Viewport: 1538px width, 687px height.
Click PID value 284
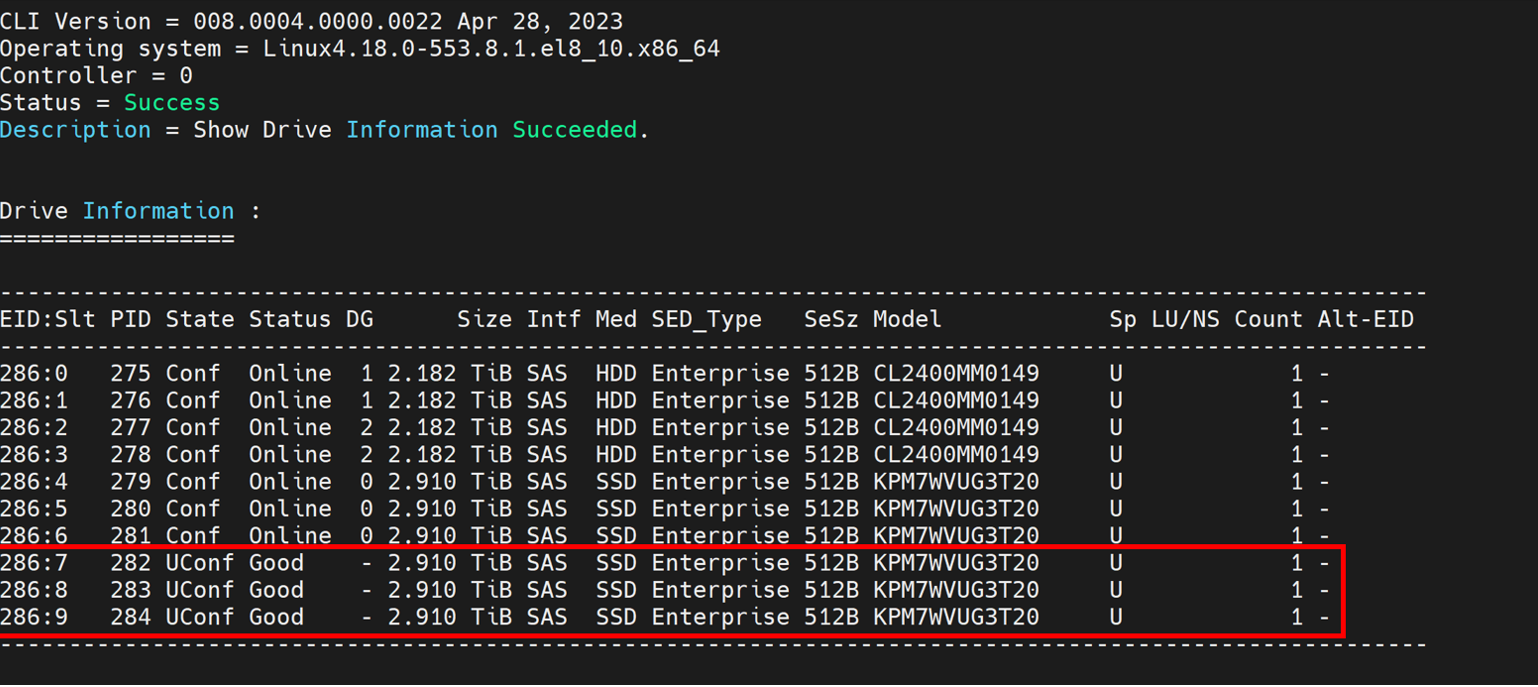tap(130, 617)
